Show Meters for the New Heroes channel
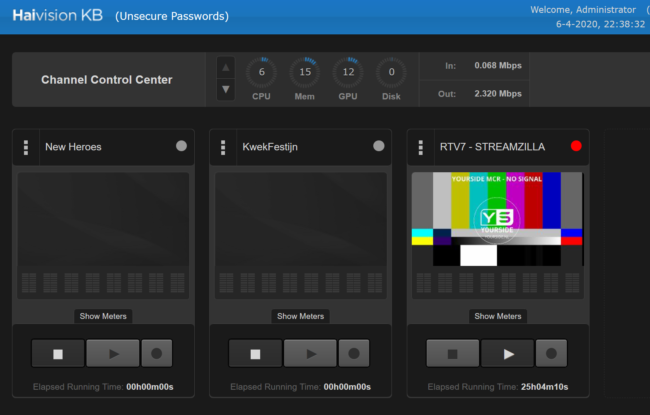The width and height of the screenshot is (650, 415). coord(104,316)
